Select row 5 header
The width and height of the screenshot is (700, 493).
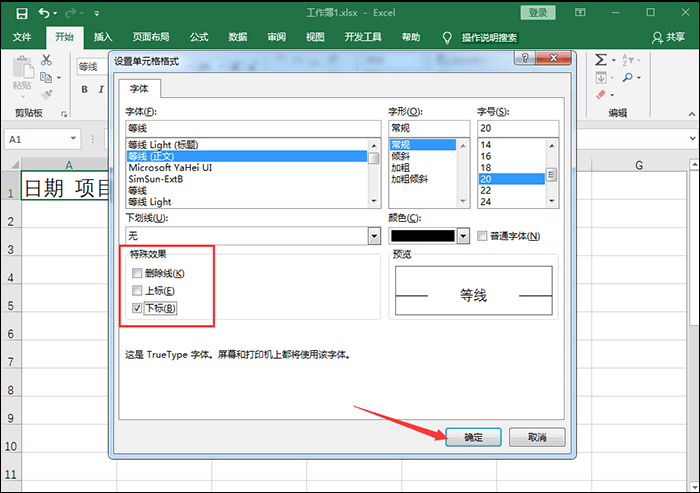[x=11, y=306]
